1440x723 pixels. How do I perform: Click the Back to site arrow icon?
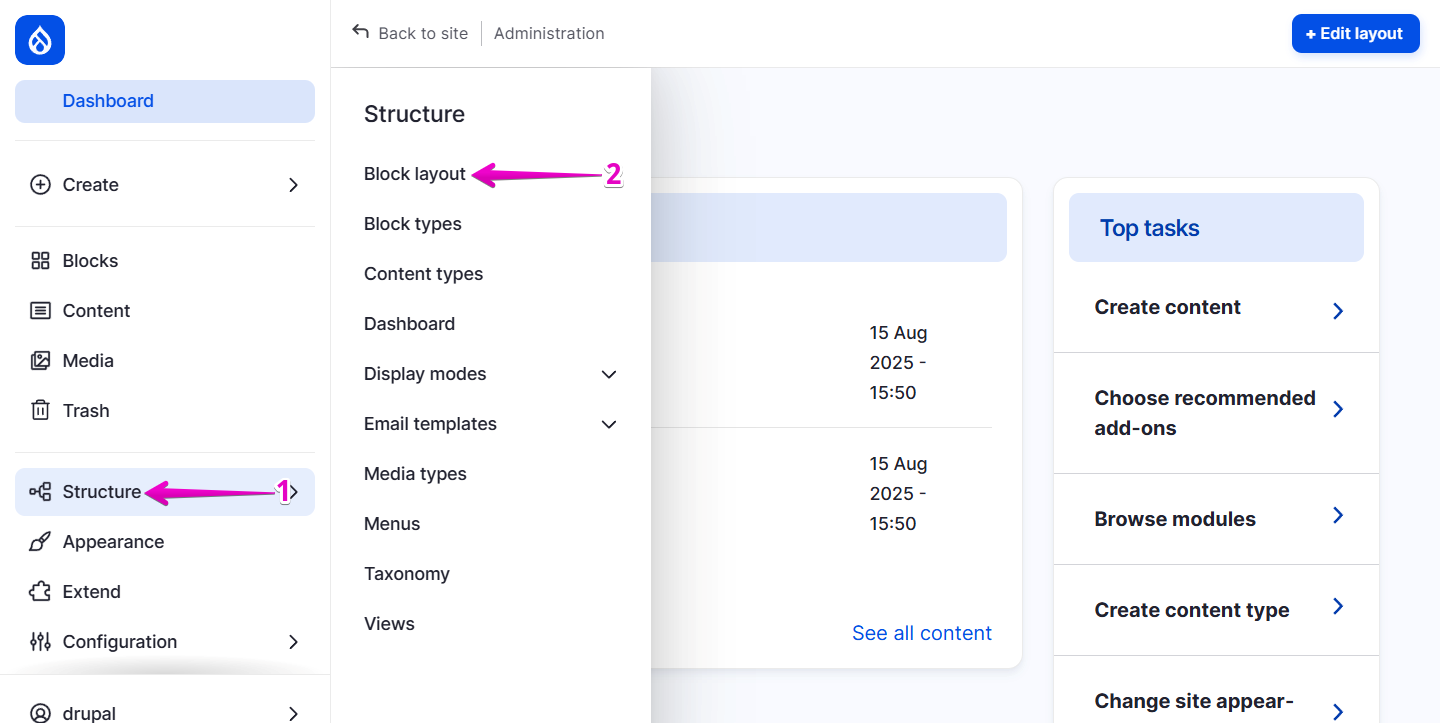click(x=359, y=32)
